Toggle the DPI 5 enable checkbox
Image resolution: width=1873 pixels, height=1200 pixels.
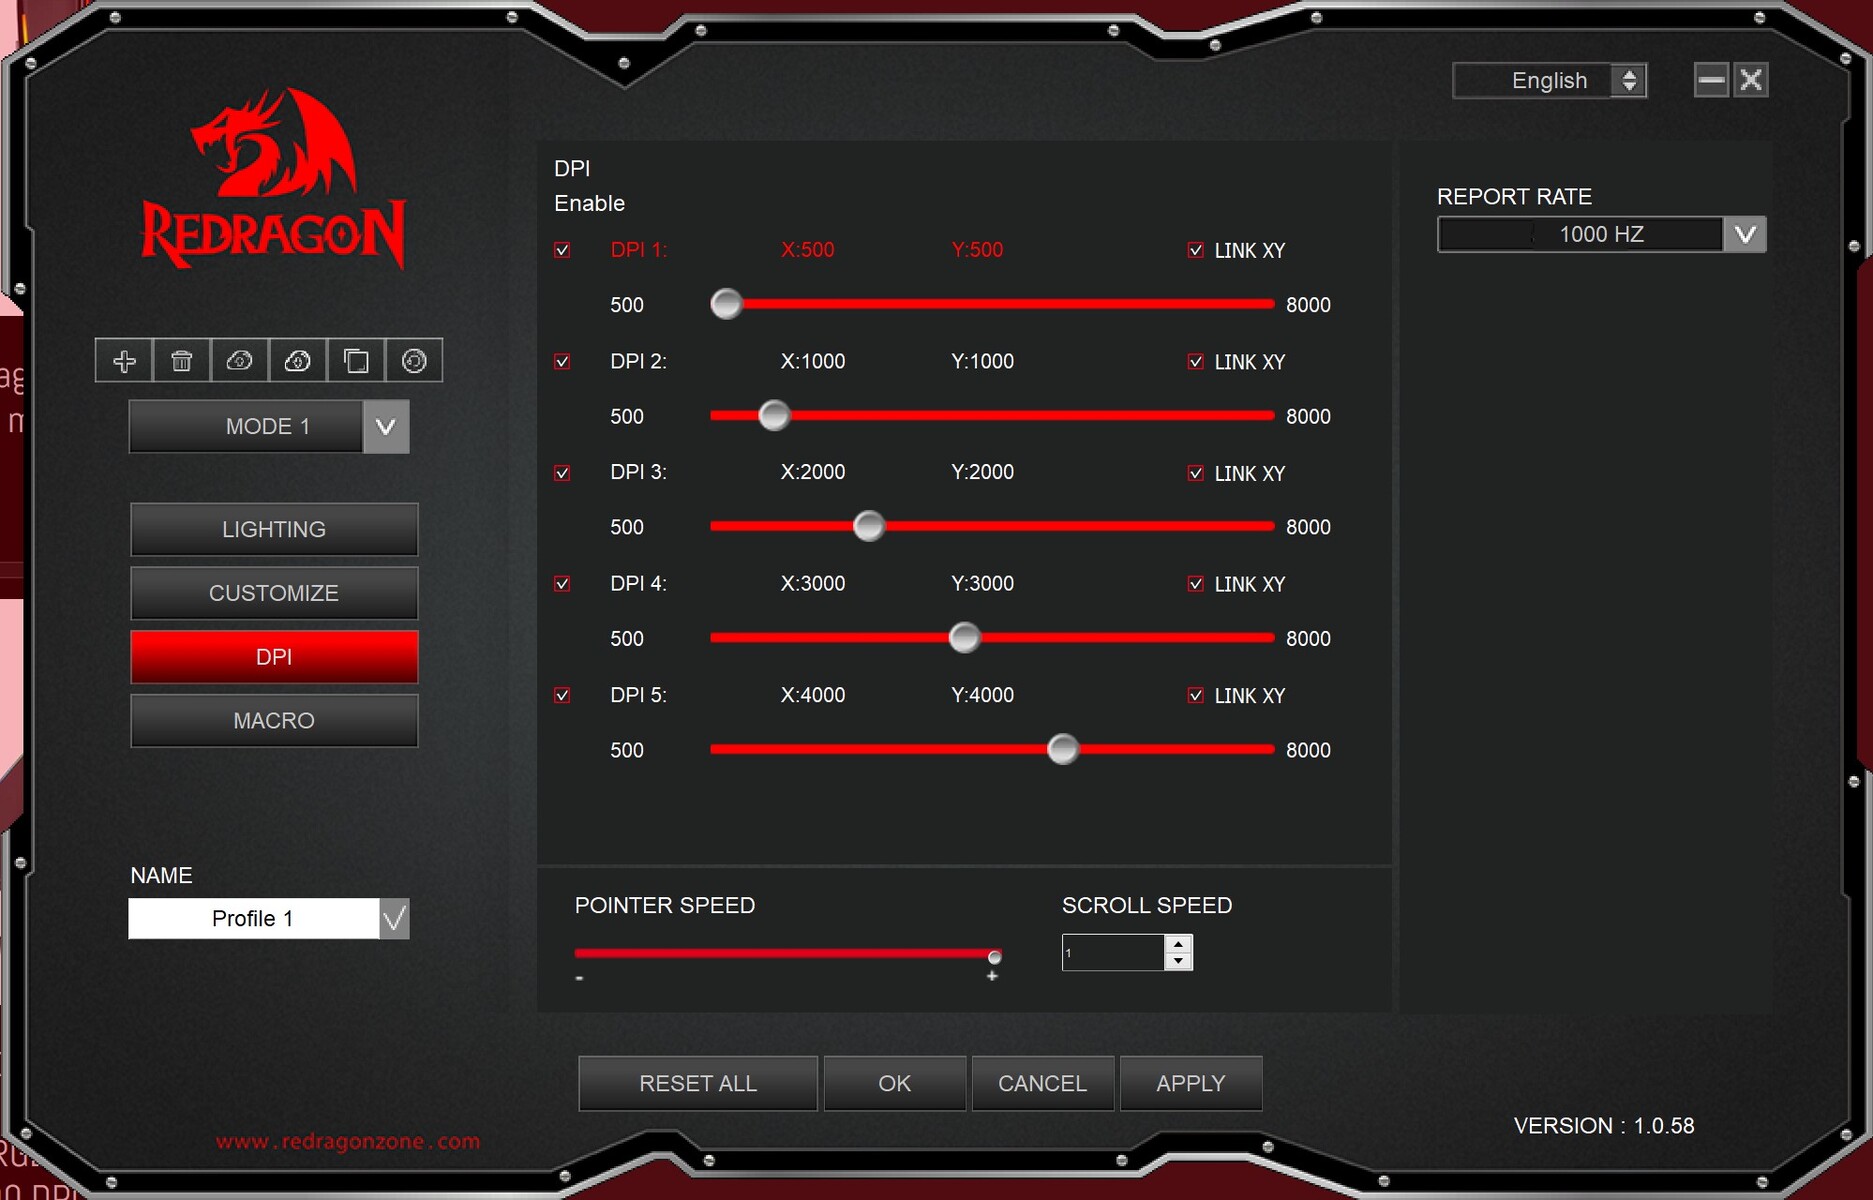tap(562, 695)
